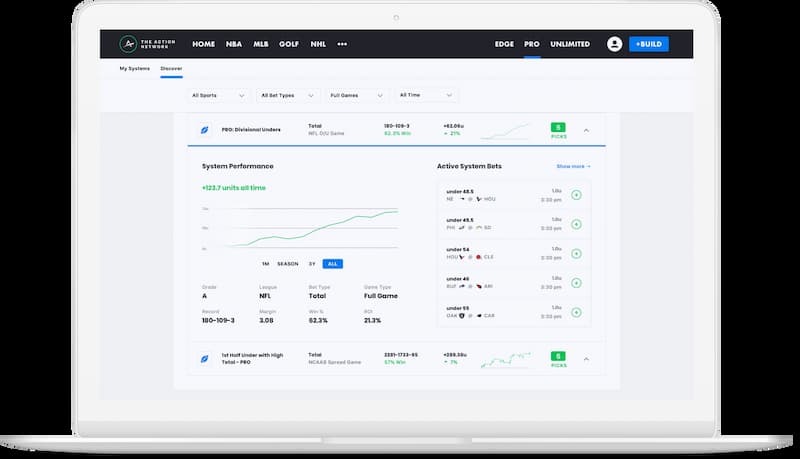
Task: Set chart range to ALL
Action: (333, 264)
